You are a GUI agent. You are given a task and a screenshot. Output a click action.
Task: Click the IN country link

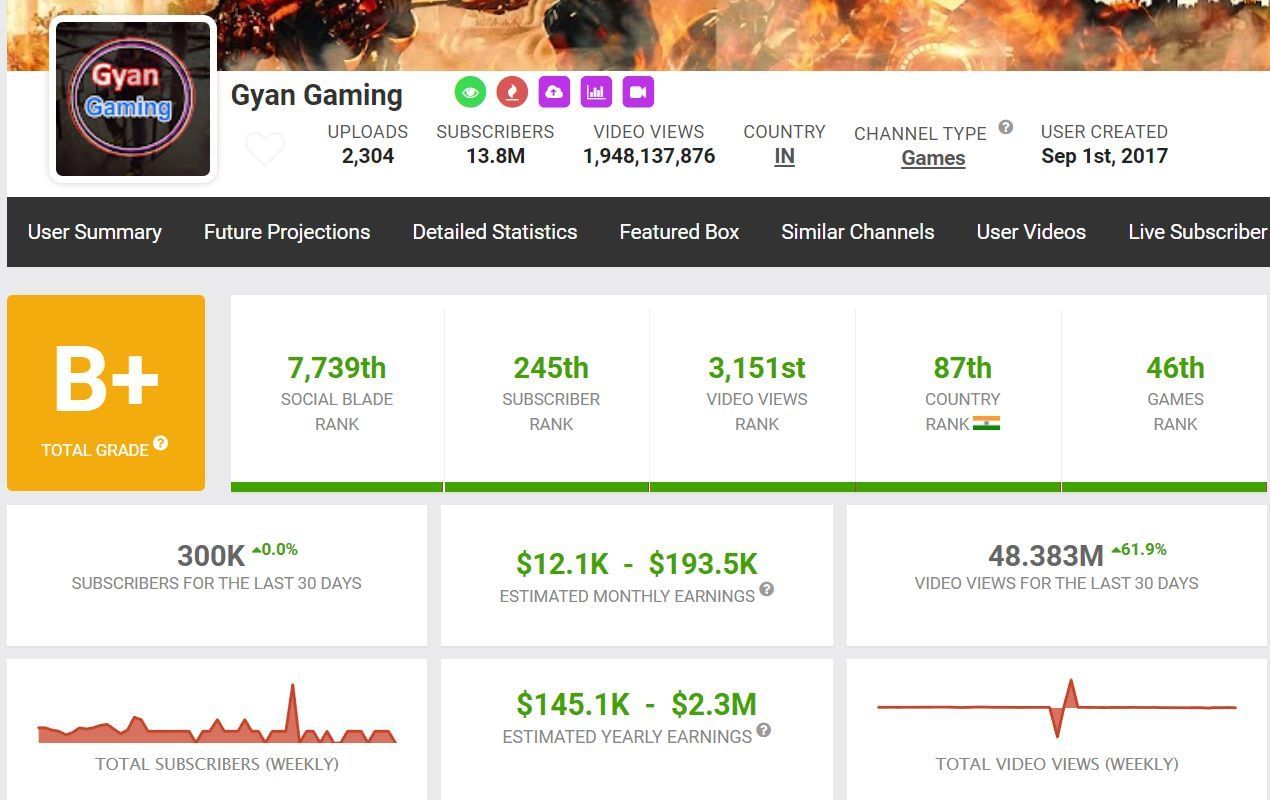click(x=784, y=157)
